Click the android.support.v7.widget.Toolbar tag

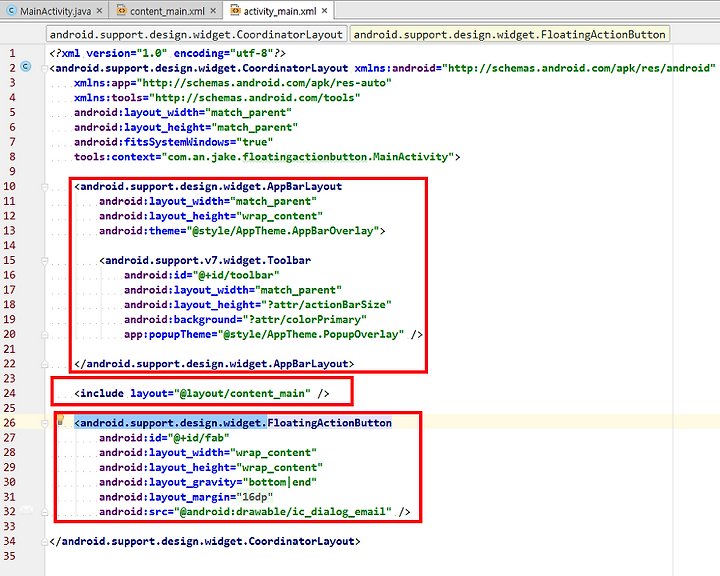(205, 260)
